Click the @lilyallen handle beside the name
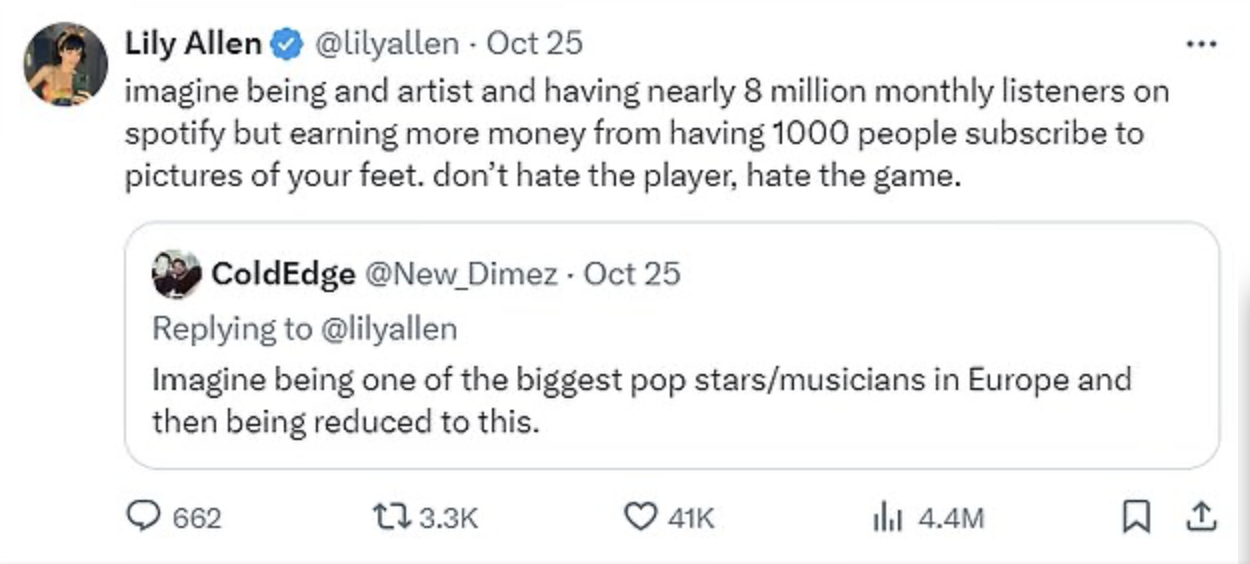This screenshot has height=564, width=1250. (x=387, y=44)
